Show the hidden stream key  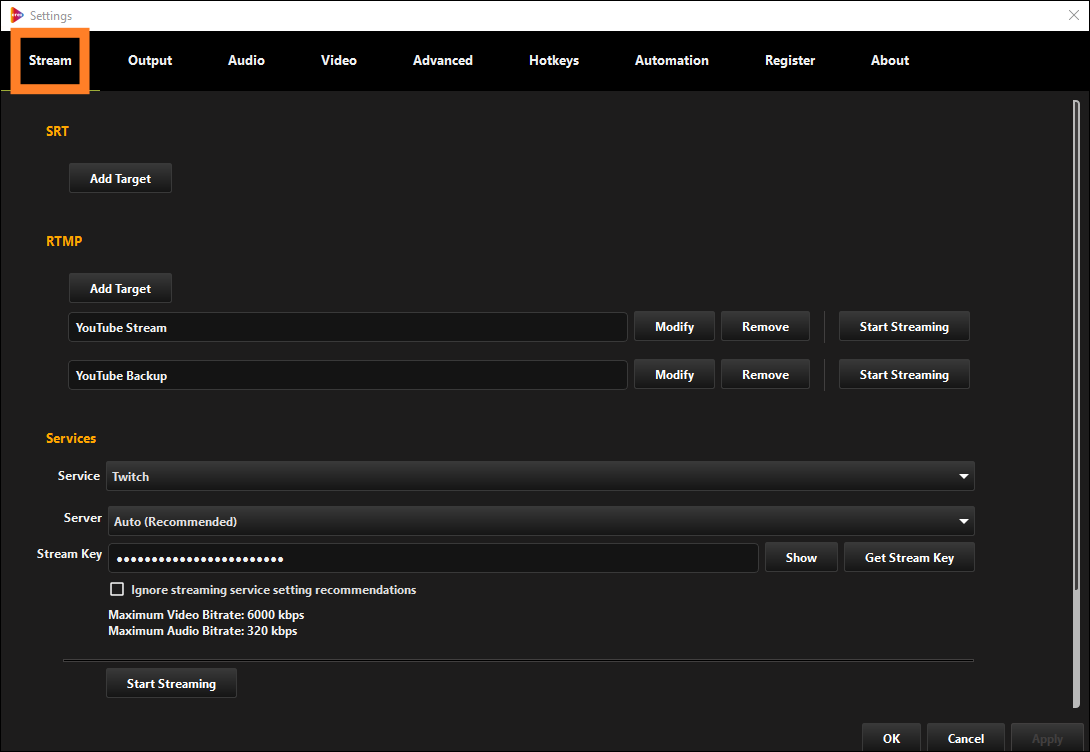point(801,557)
